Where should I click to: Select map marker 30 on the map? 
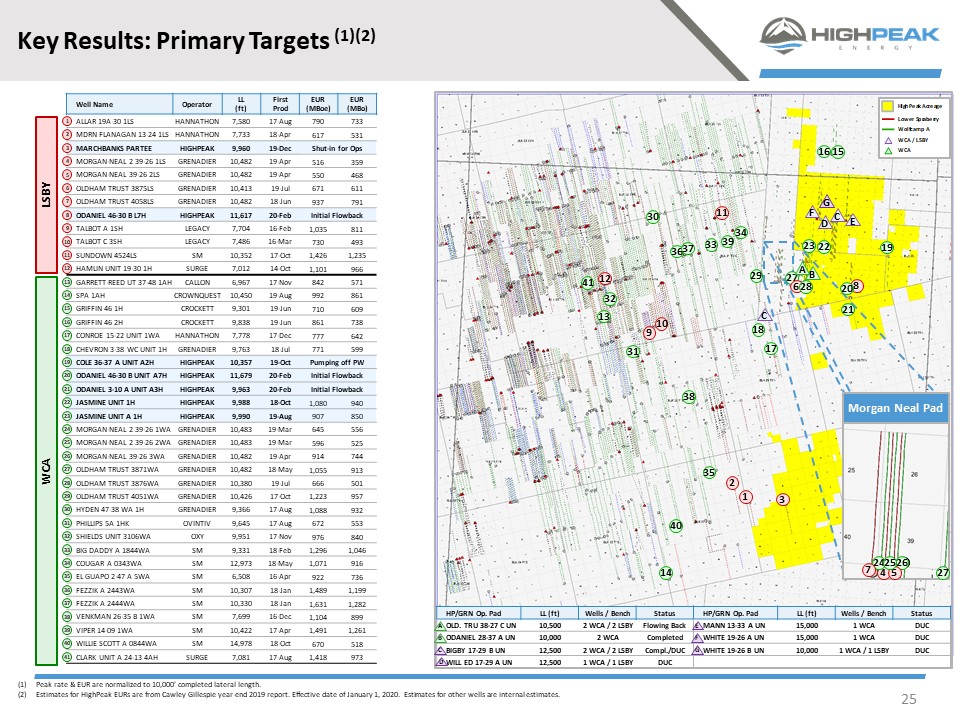[x=653, y=216]
